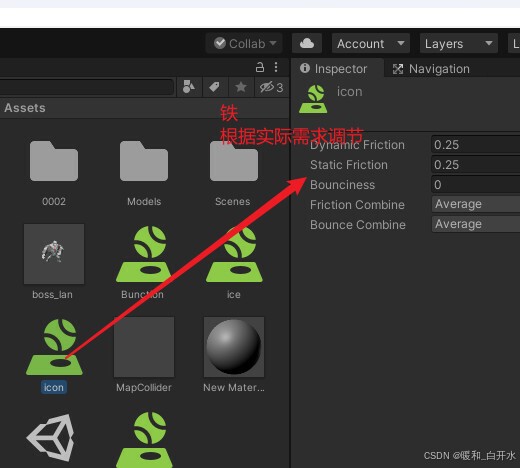Click the '0002' folder name
520x468 pixels.
(x=54, y=201)
